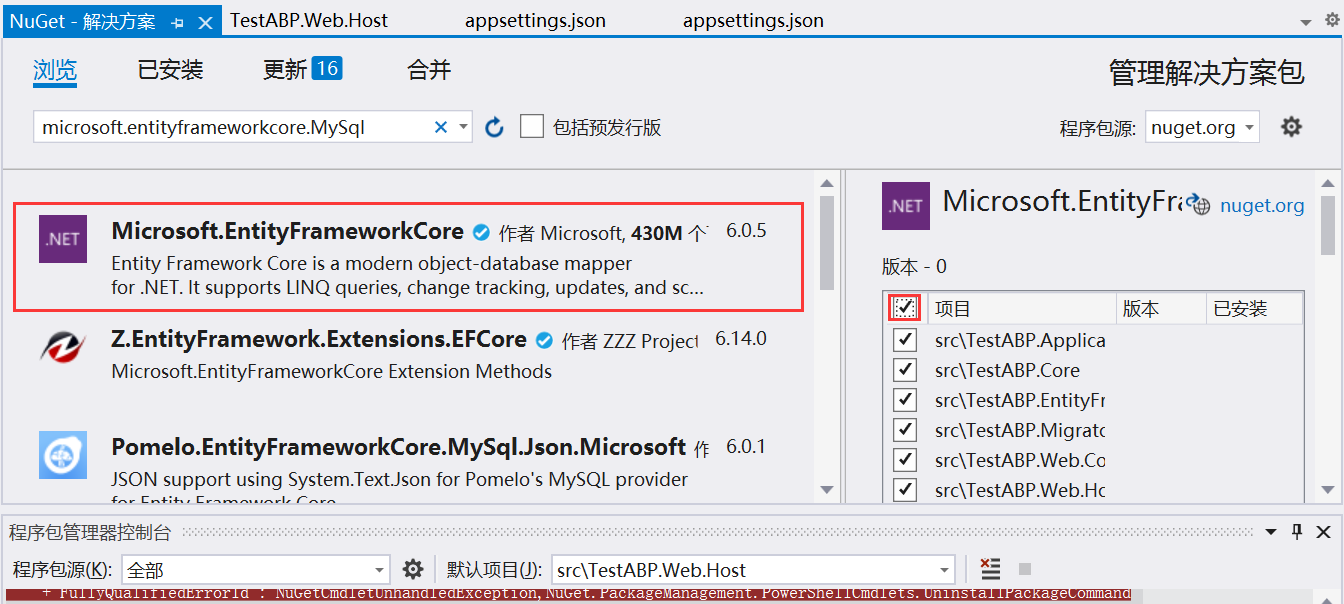Image resolution: width=1344 pixels, height=604 pixels.
Task: Open NuGet settings gear next to package source
Action: (x=1292, y=127)
